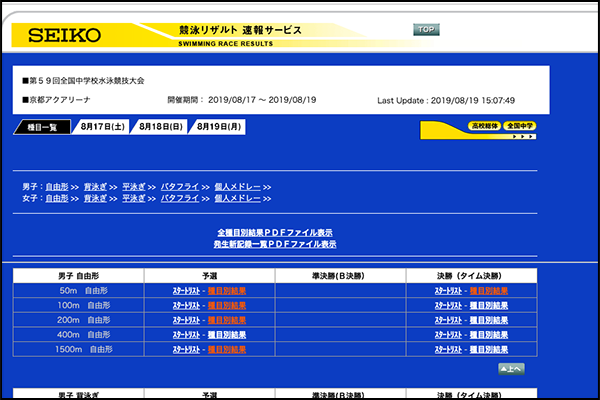View 100m 自由形 heats event results
This screenshot has height=400, width=600.
tap(227, 305)
